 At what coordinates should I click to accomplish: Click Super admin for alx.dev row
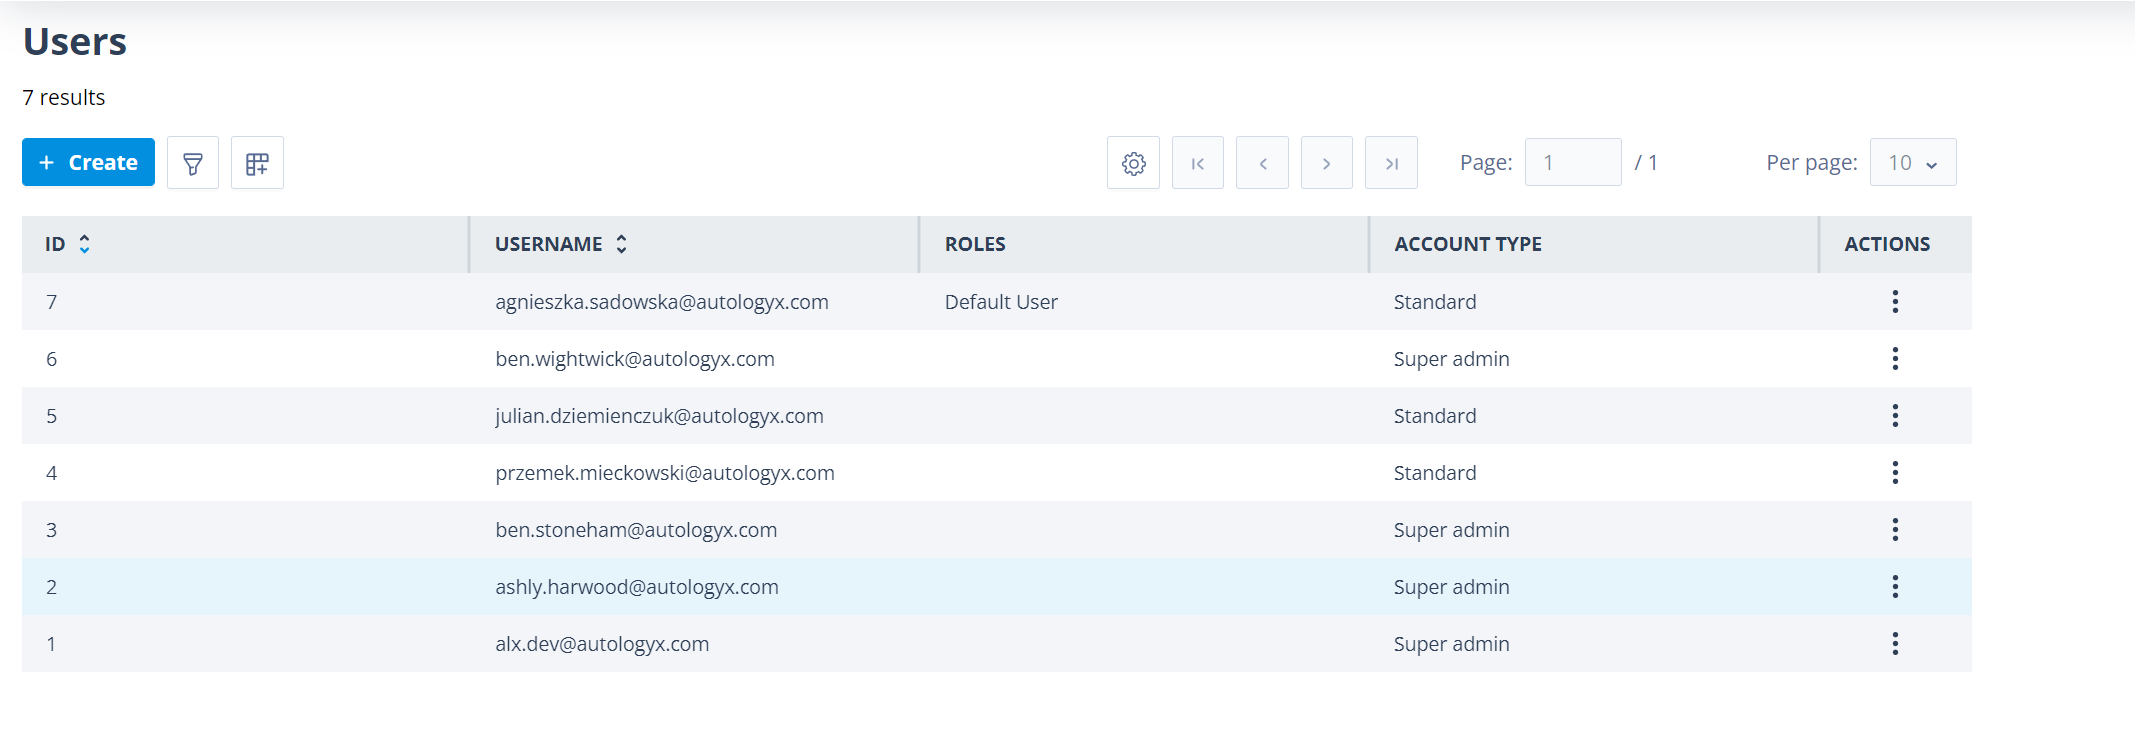coord(1452,644)
